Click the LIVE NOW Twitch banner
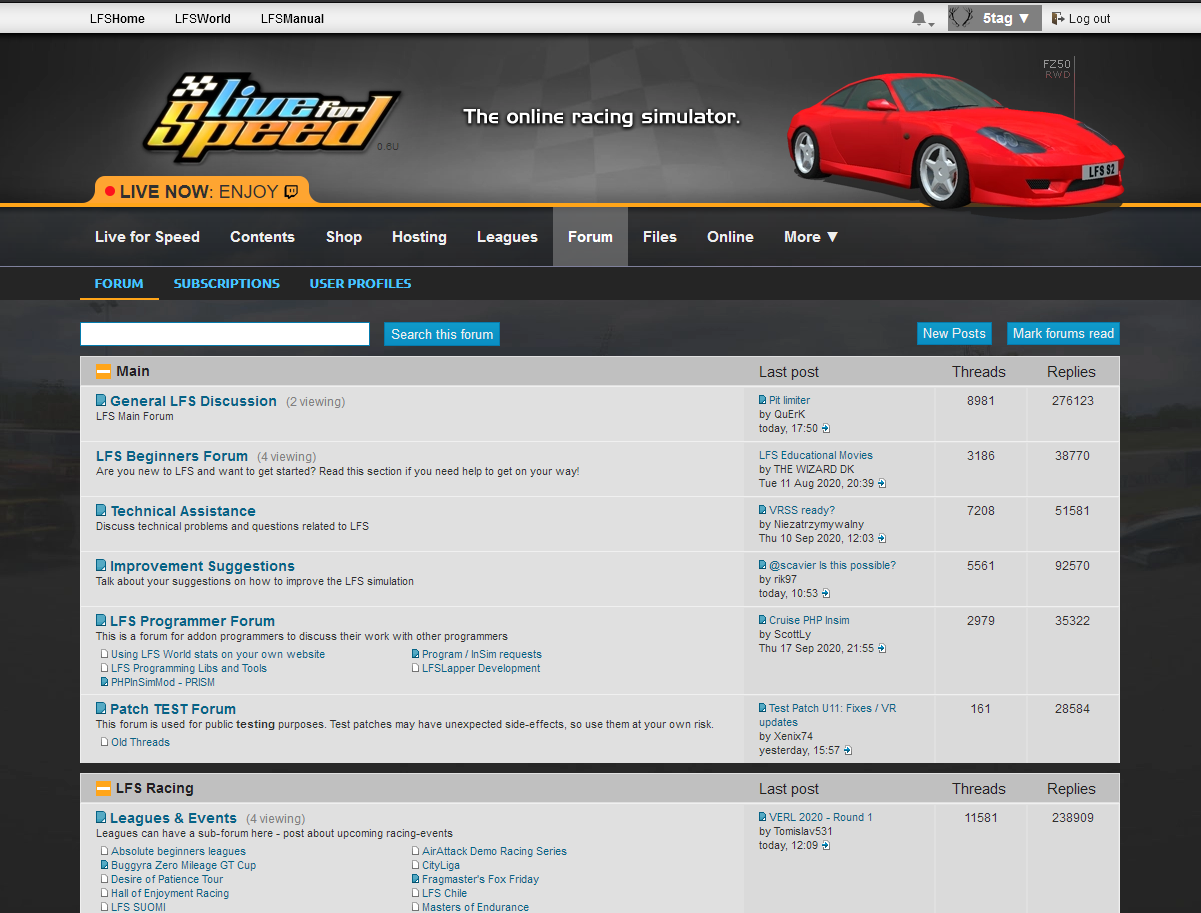Viewport: 1201px width, 913px height. 203,191
